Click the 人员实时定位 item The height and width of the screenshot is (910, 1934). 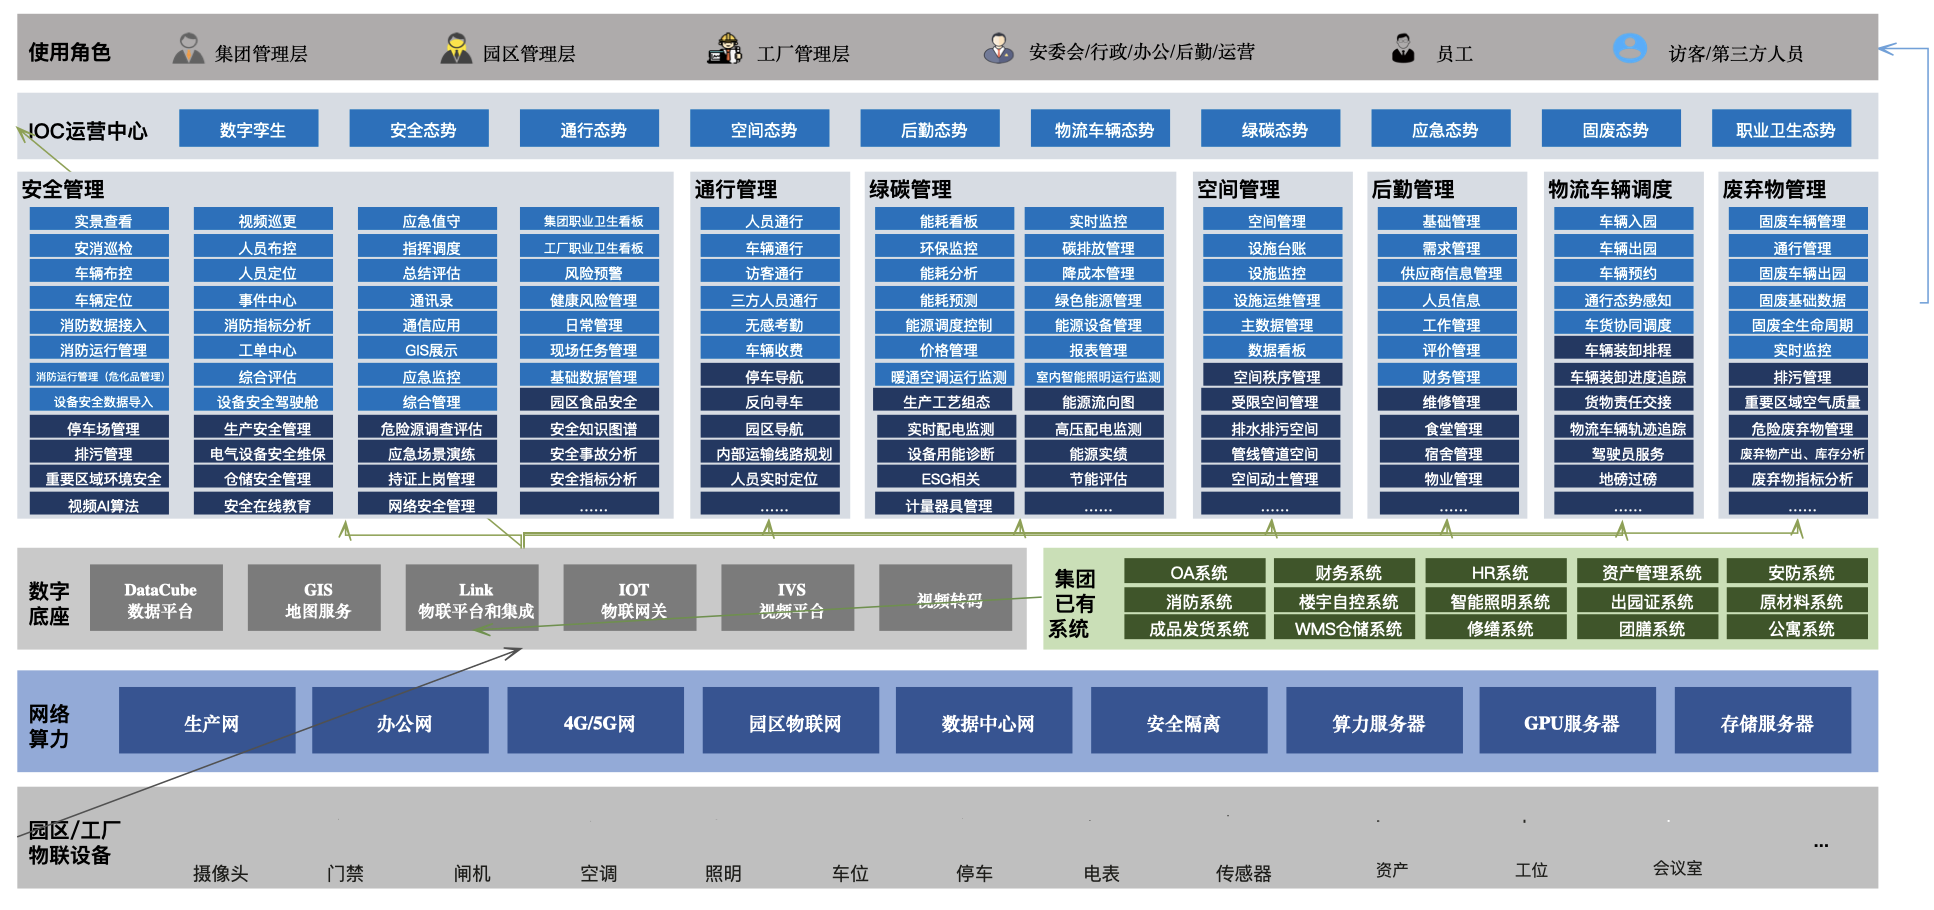click(771, 478)
